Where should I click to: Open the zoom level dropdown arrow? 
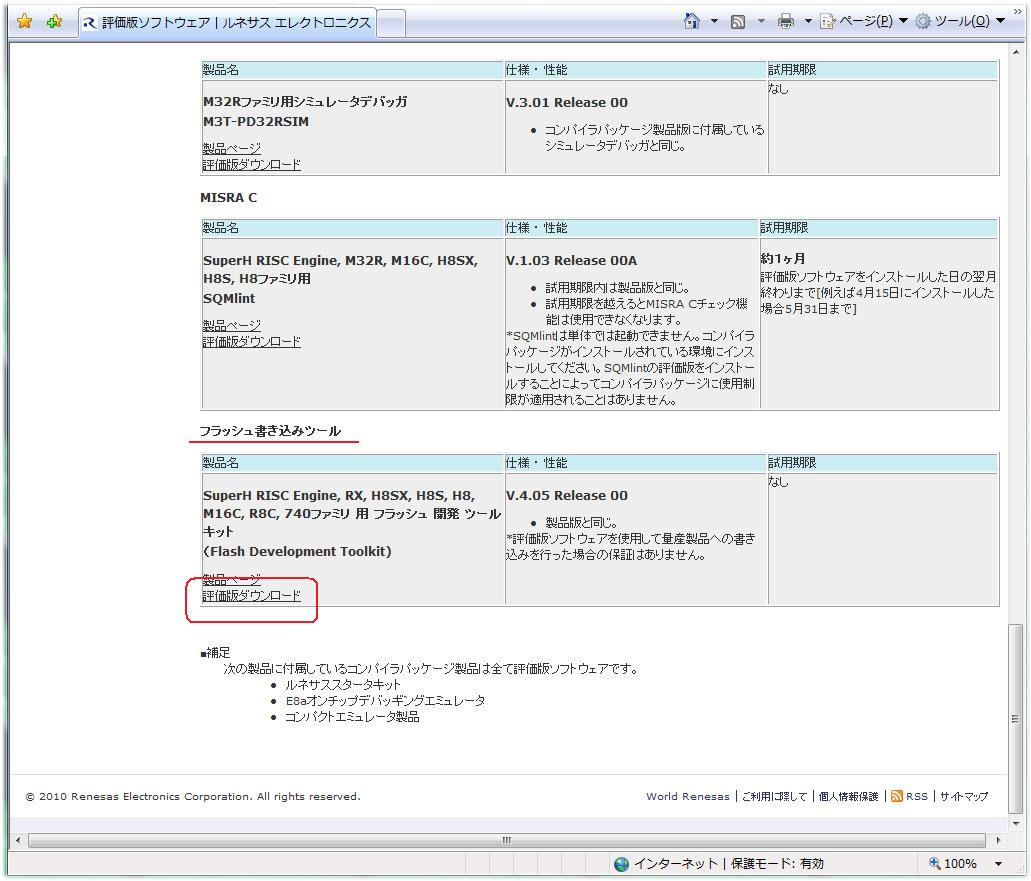(x=998, y=864)
